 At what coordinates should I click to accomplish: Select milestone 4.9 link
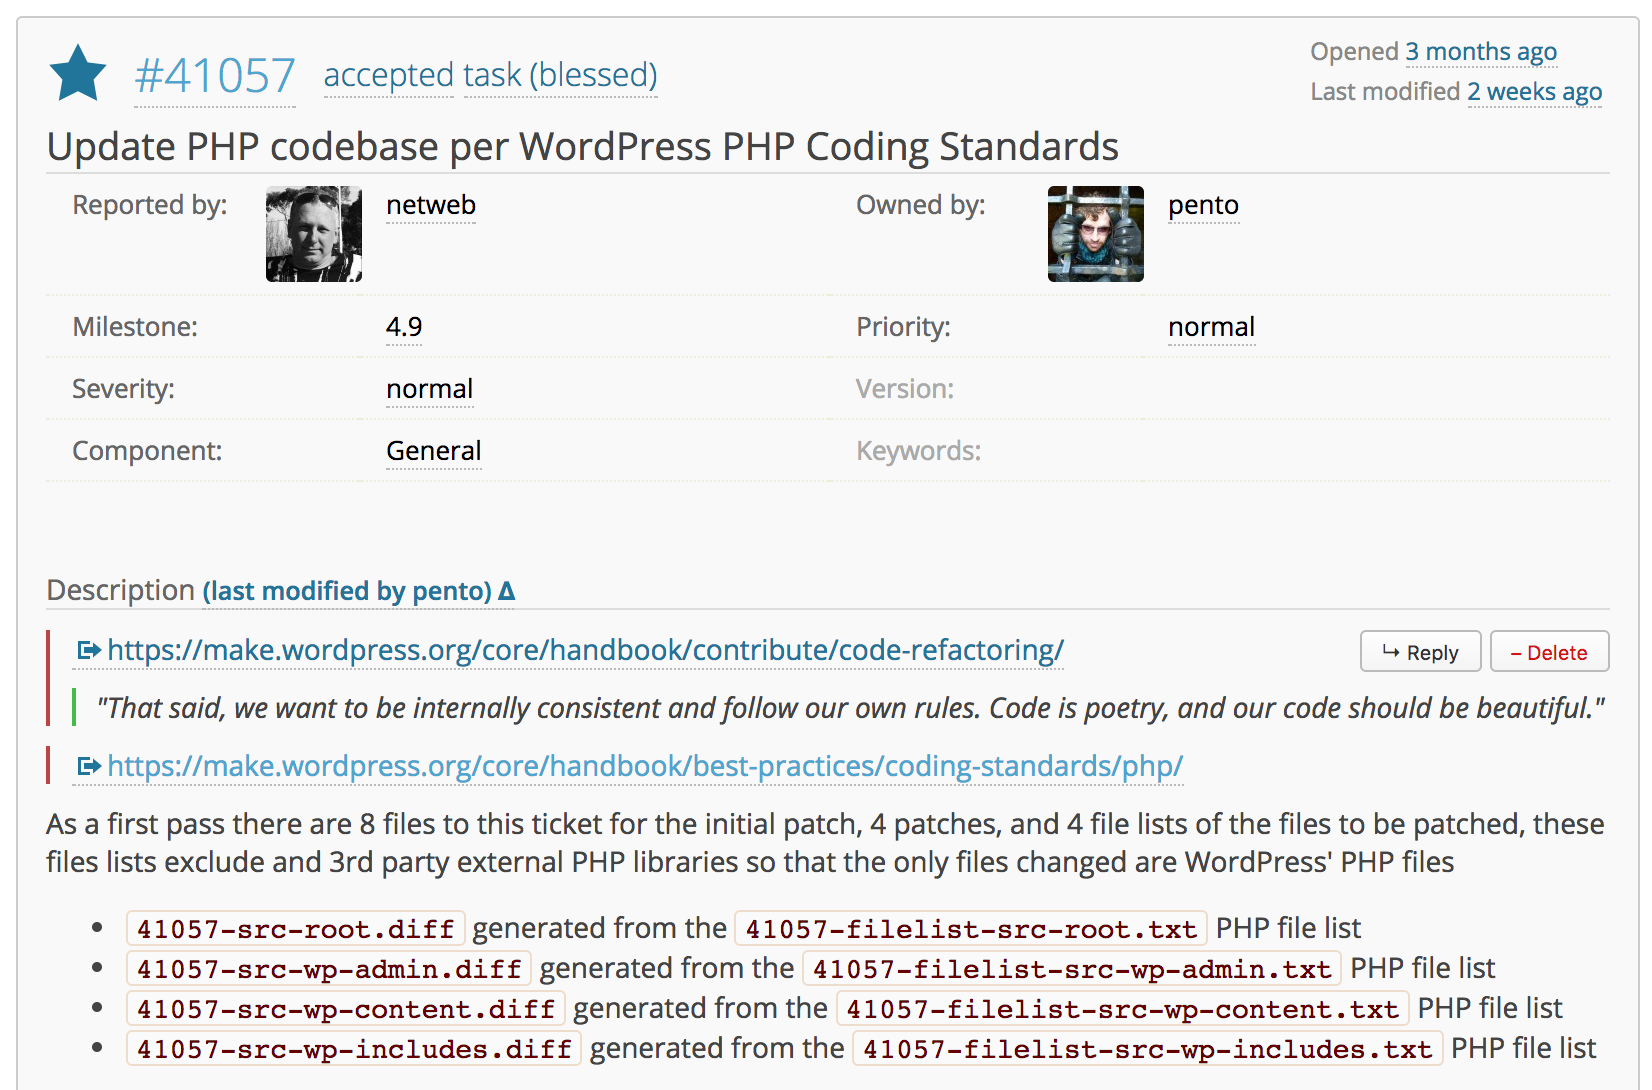tap(404, 327)
